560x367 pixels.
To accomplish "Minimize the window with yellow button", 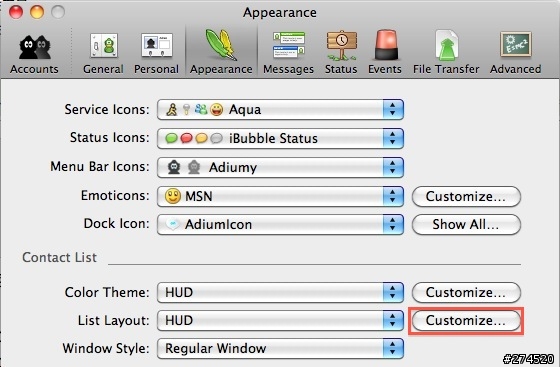I will click(37, 12).
